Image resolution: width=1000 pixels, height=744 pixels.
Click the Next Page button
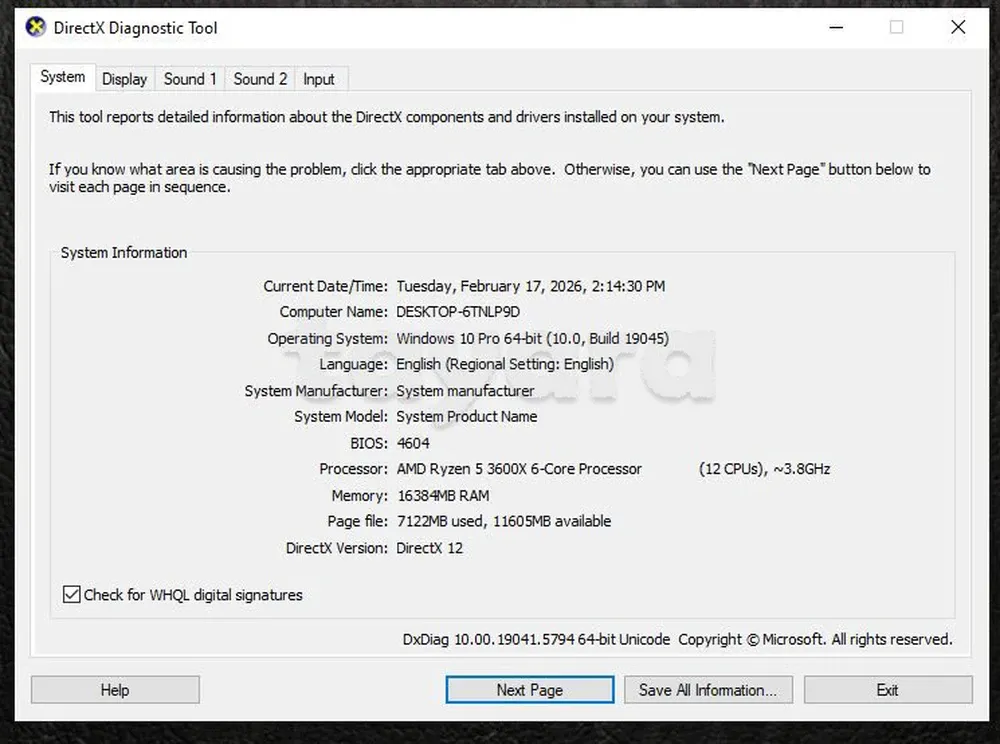point(529,690)
